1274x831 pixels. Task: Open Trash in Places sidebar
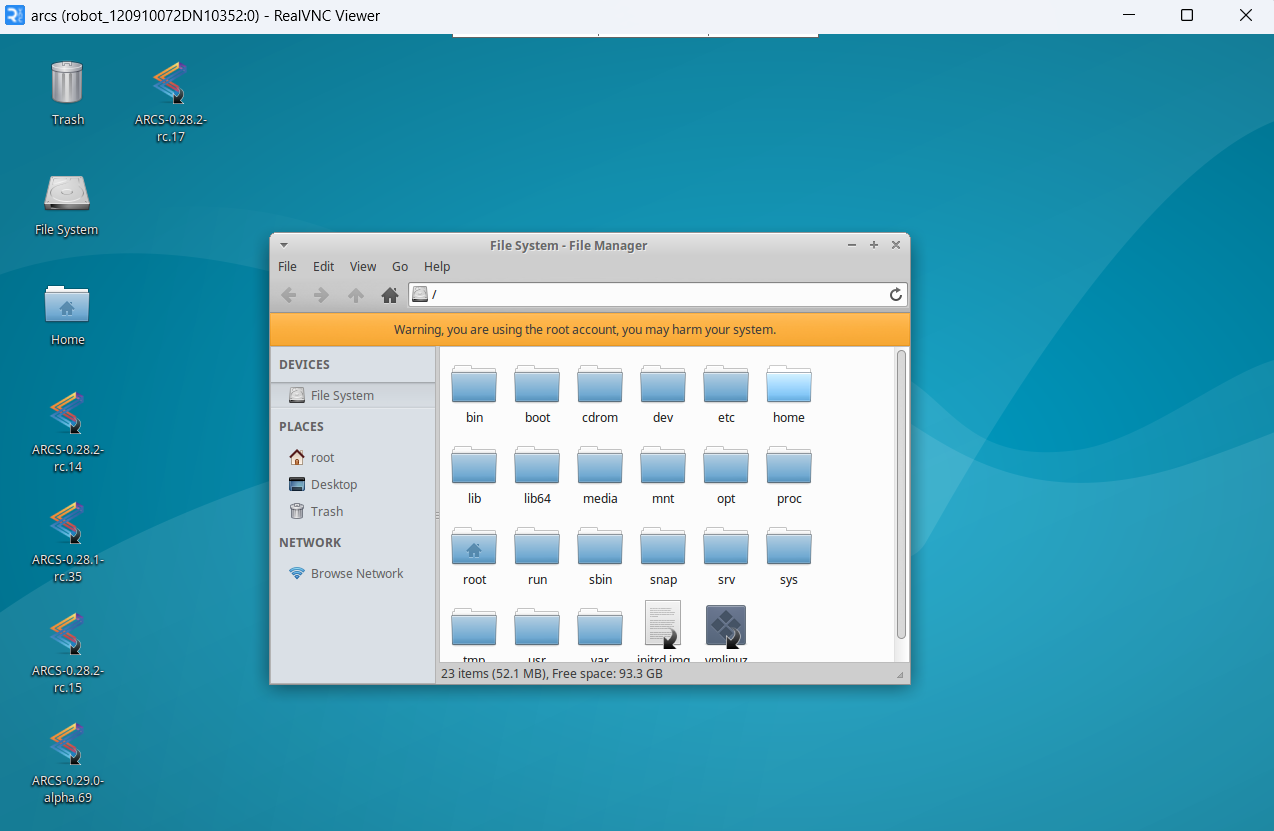tap(353, 511)
